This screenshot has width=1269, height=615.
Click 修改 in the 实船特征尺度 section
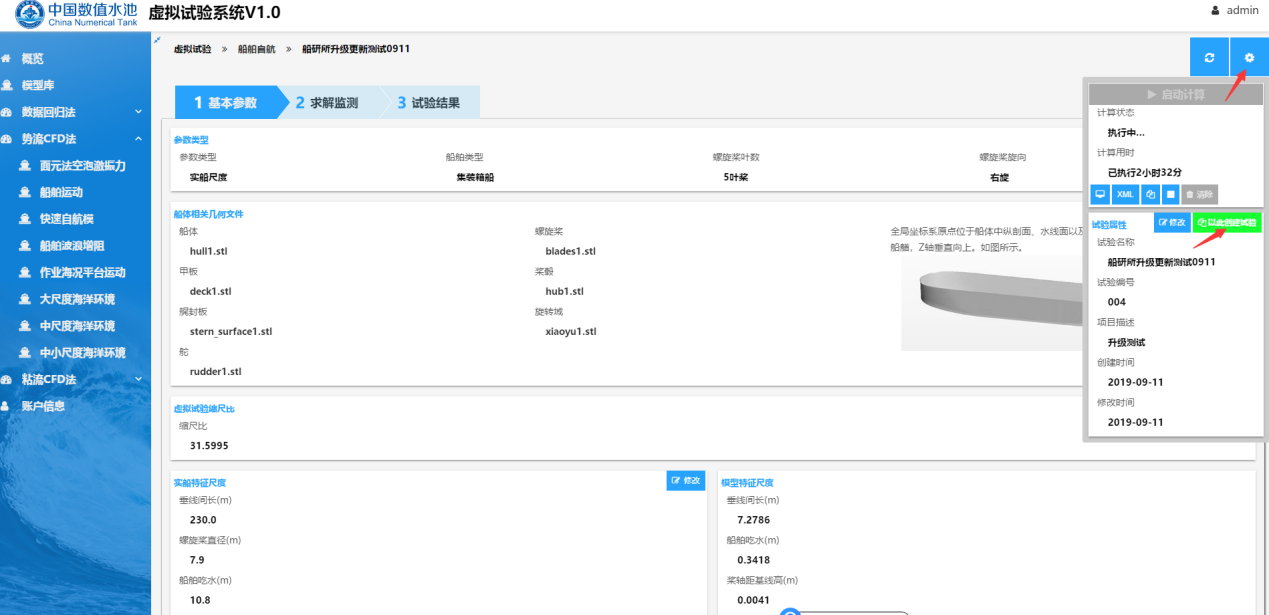coord(686,481)
